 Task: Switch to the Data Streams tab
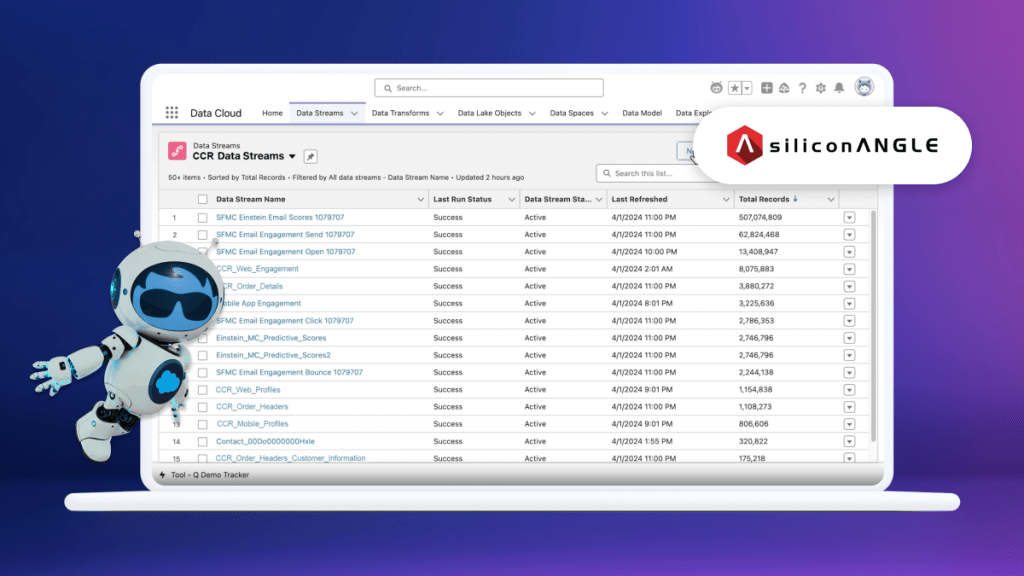pos(319,113)
